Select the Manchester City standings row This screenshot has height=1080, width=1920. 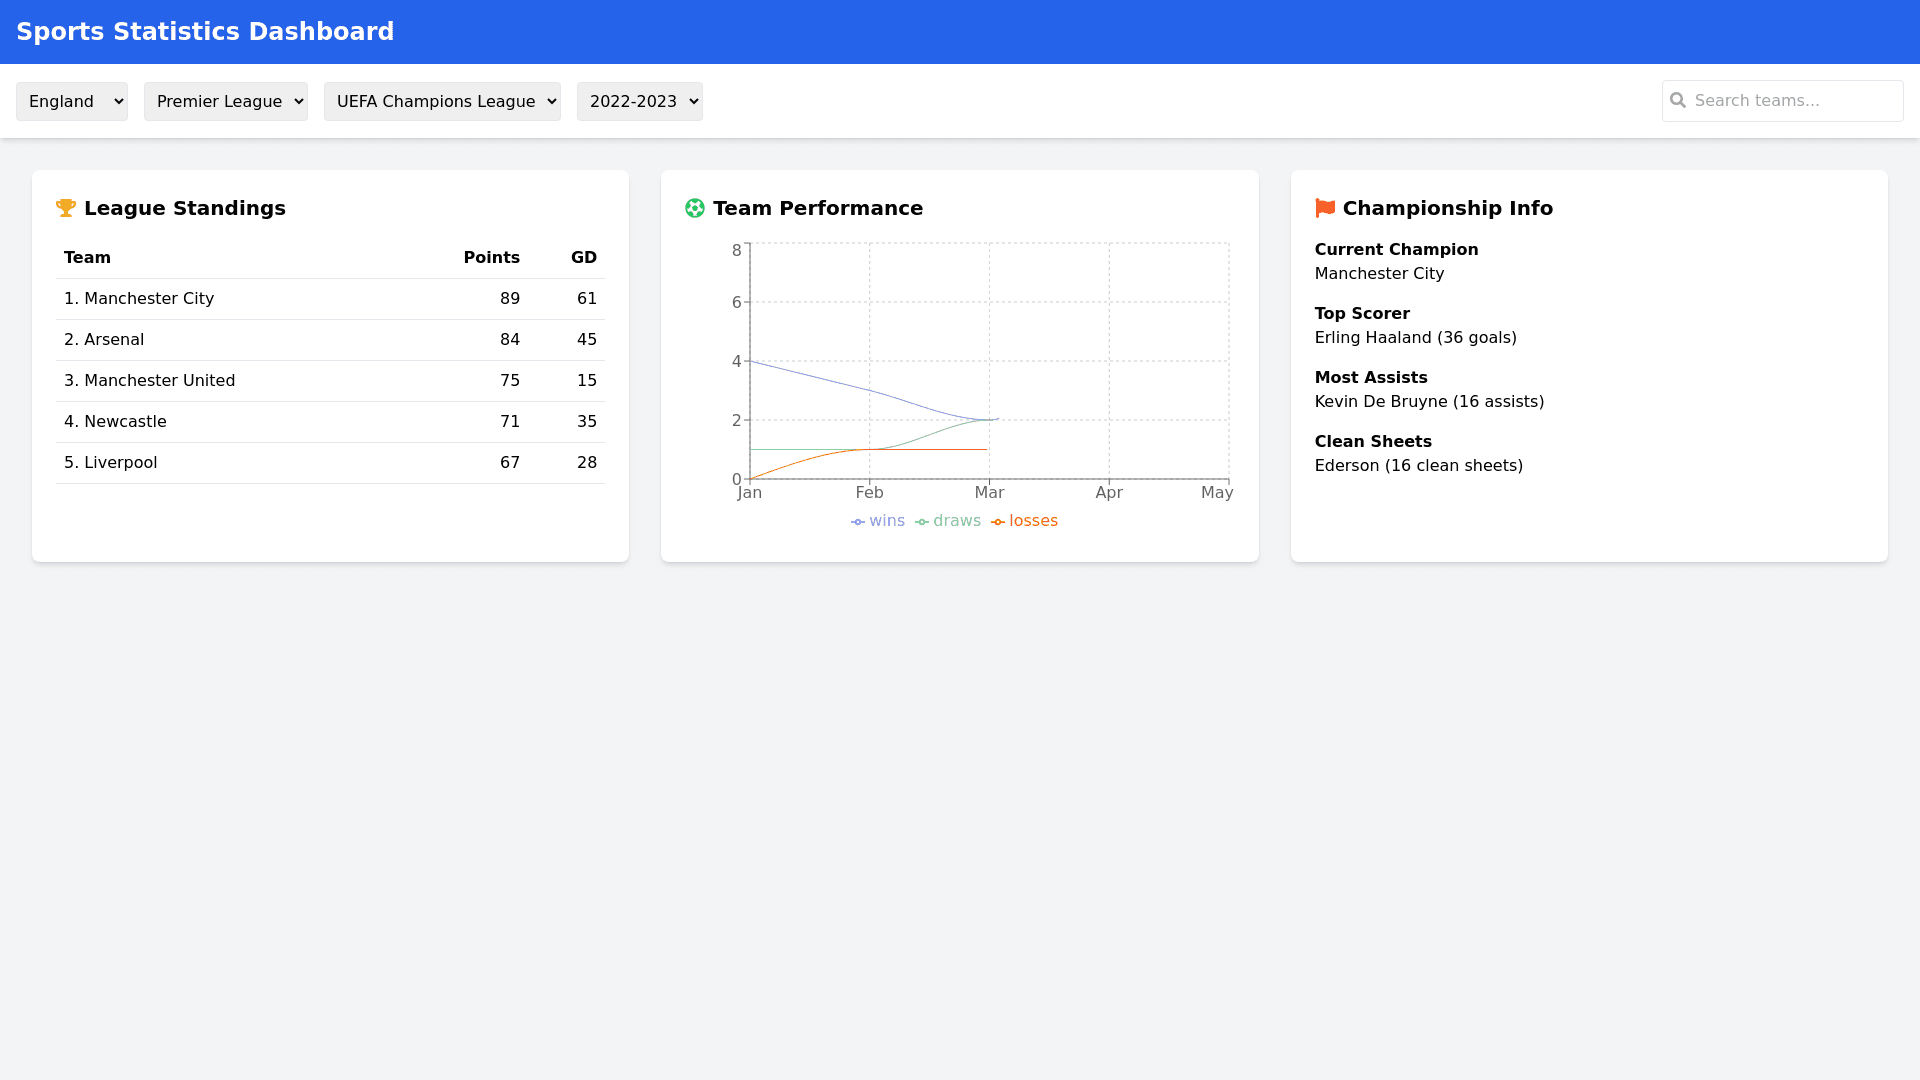click(330, 299)
